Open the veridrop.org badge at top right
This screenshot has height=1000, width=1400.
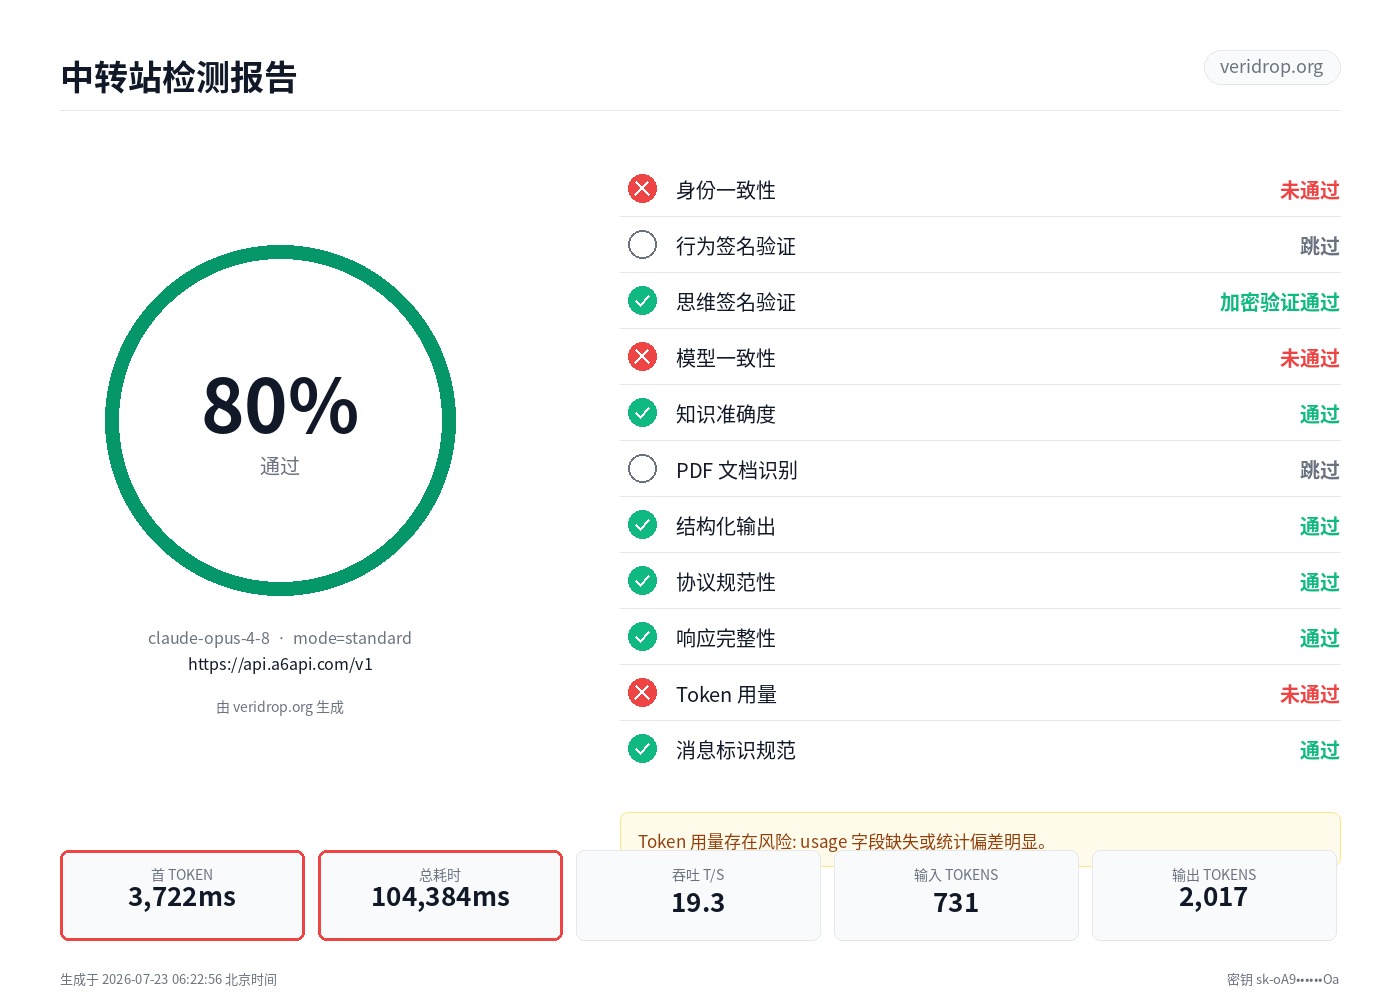(x=1271, y=67)
